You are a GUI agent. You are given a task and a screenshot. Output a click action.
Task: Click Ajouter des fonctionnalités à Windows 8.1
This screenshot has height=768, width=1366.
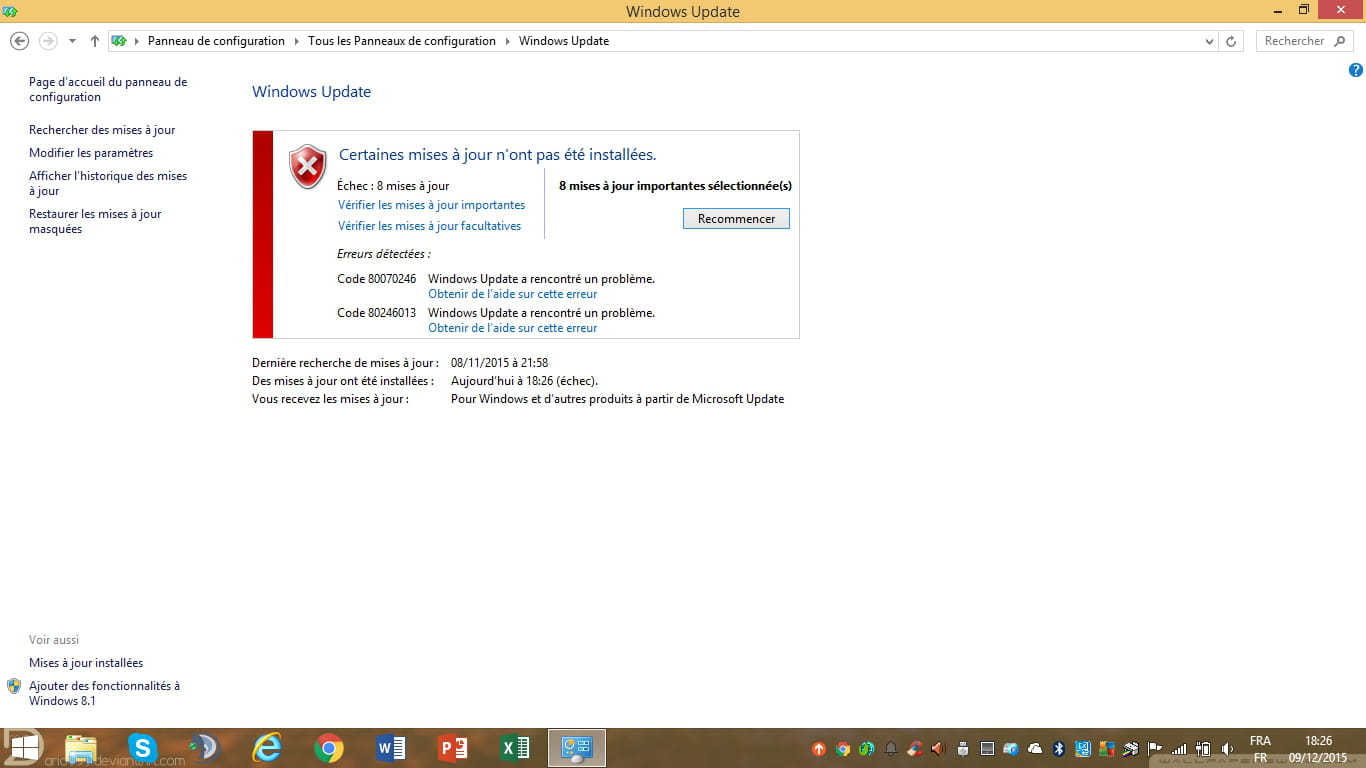coord(104,693)
